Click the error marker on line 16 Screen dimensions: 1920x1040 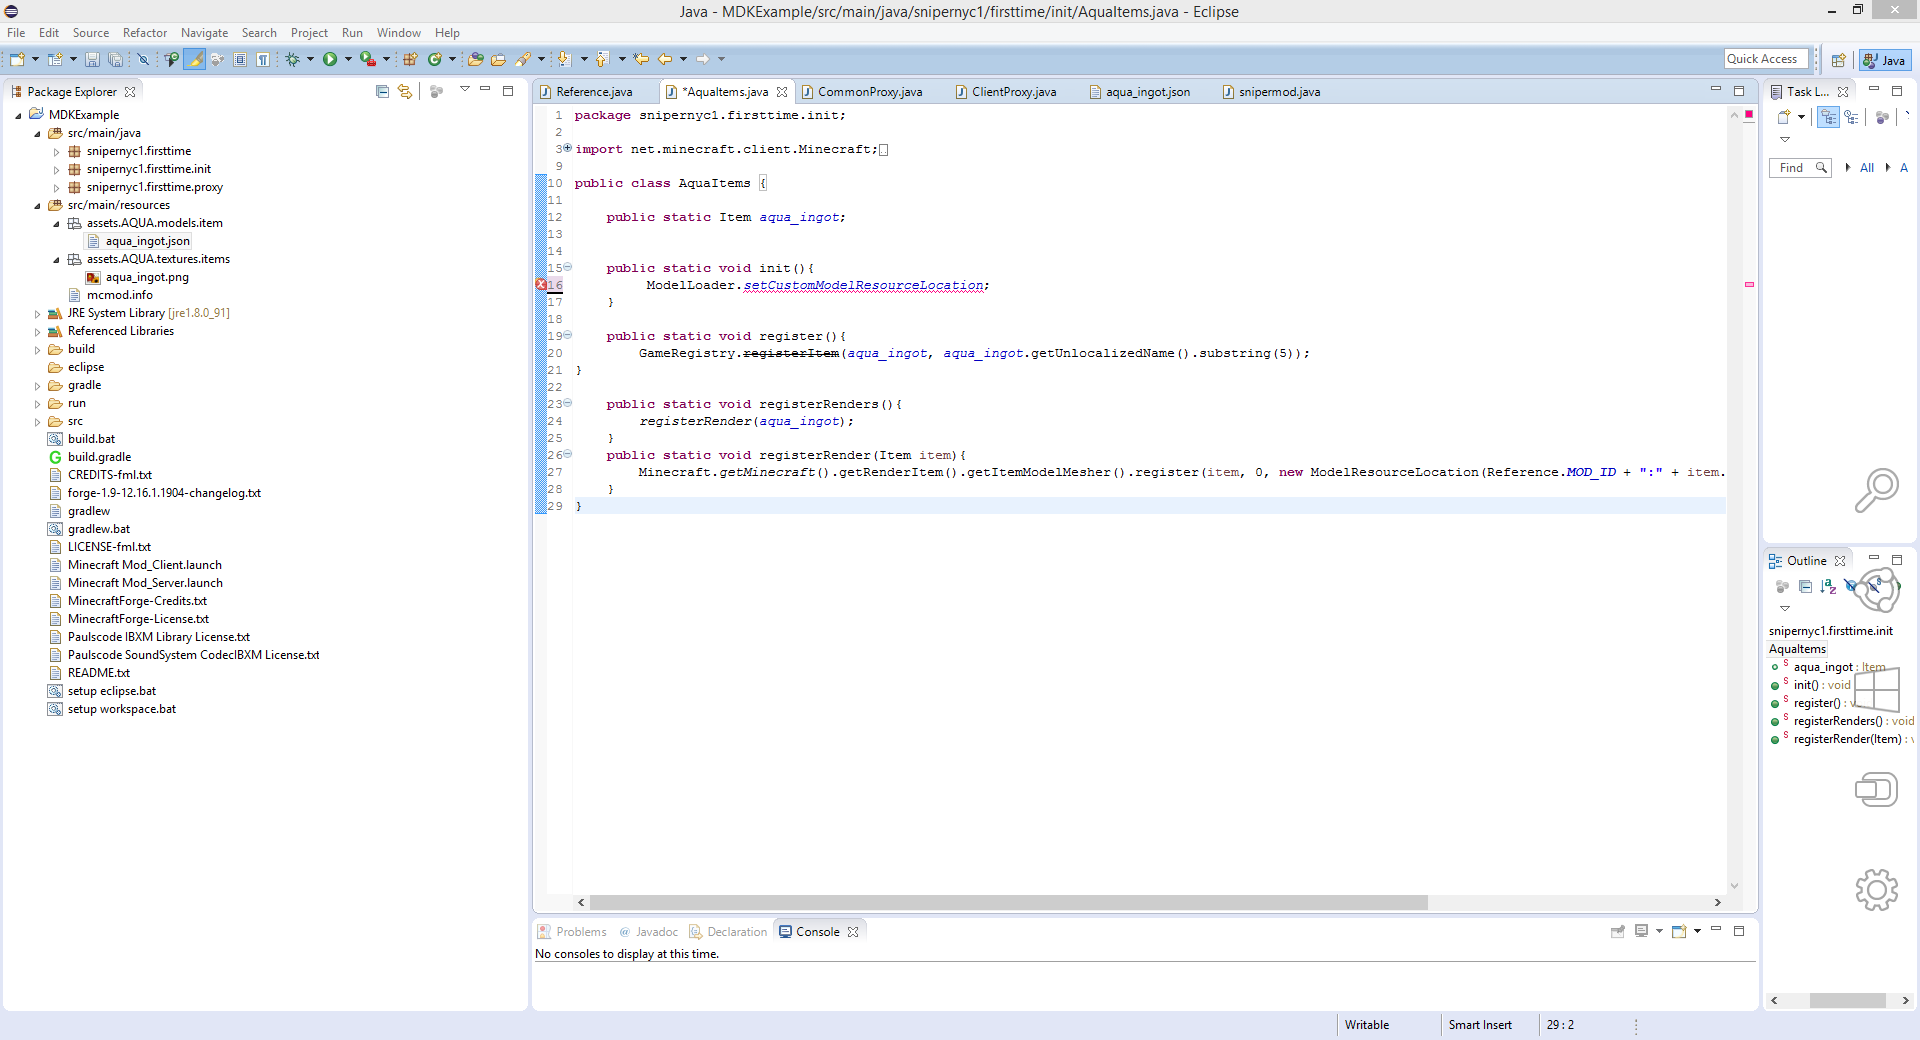[541, 285]
